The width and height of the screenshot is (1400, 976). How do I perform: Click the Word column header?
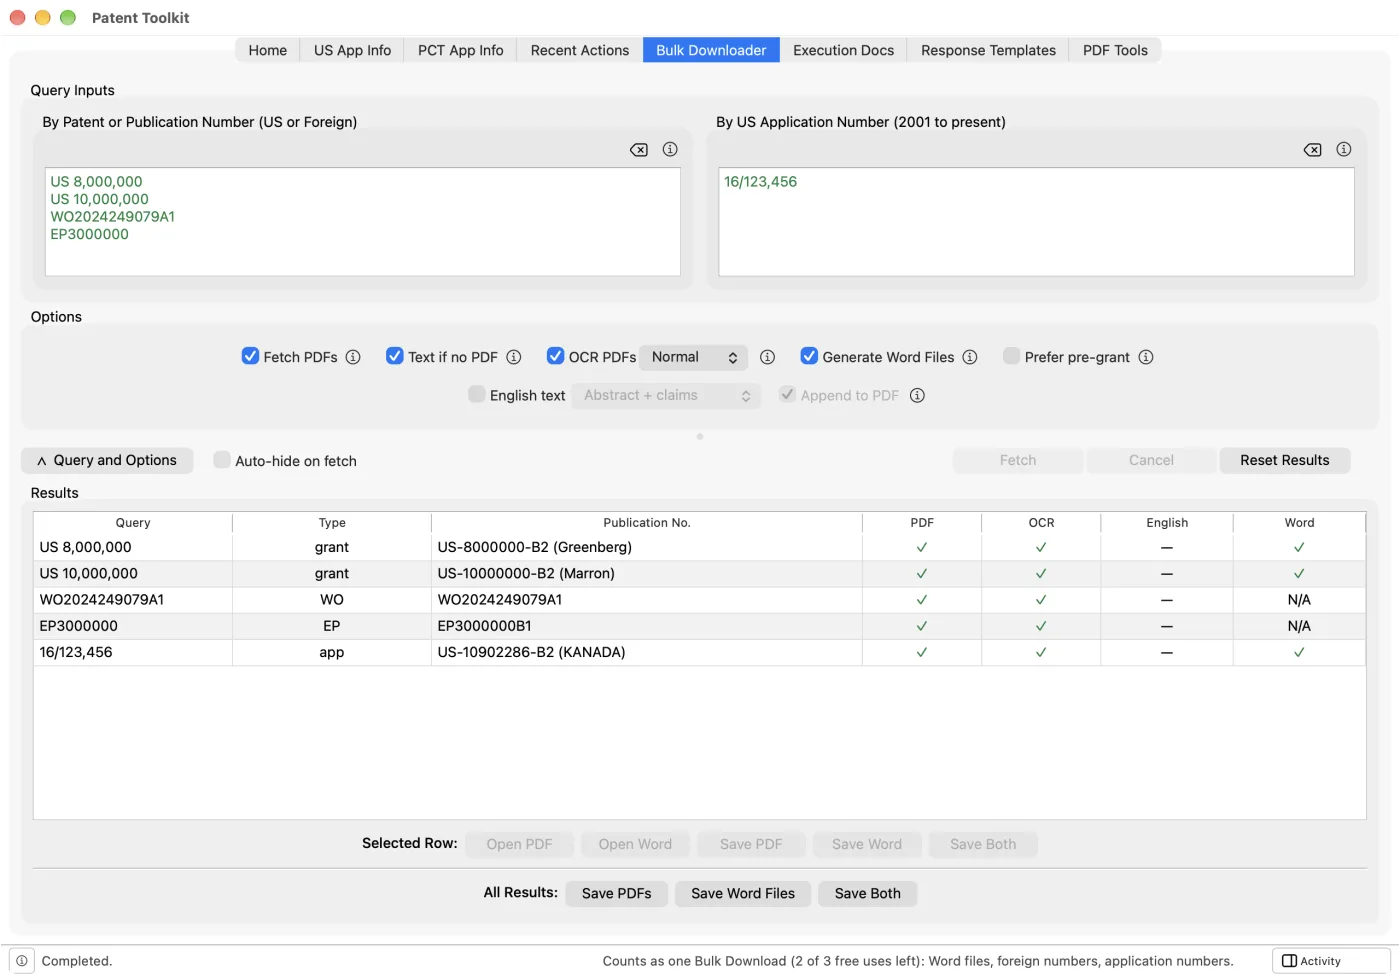pos(1299,523)
